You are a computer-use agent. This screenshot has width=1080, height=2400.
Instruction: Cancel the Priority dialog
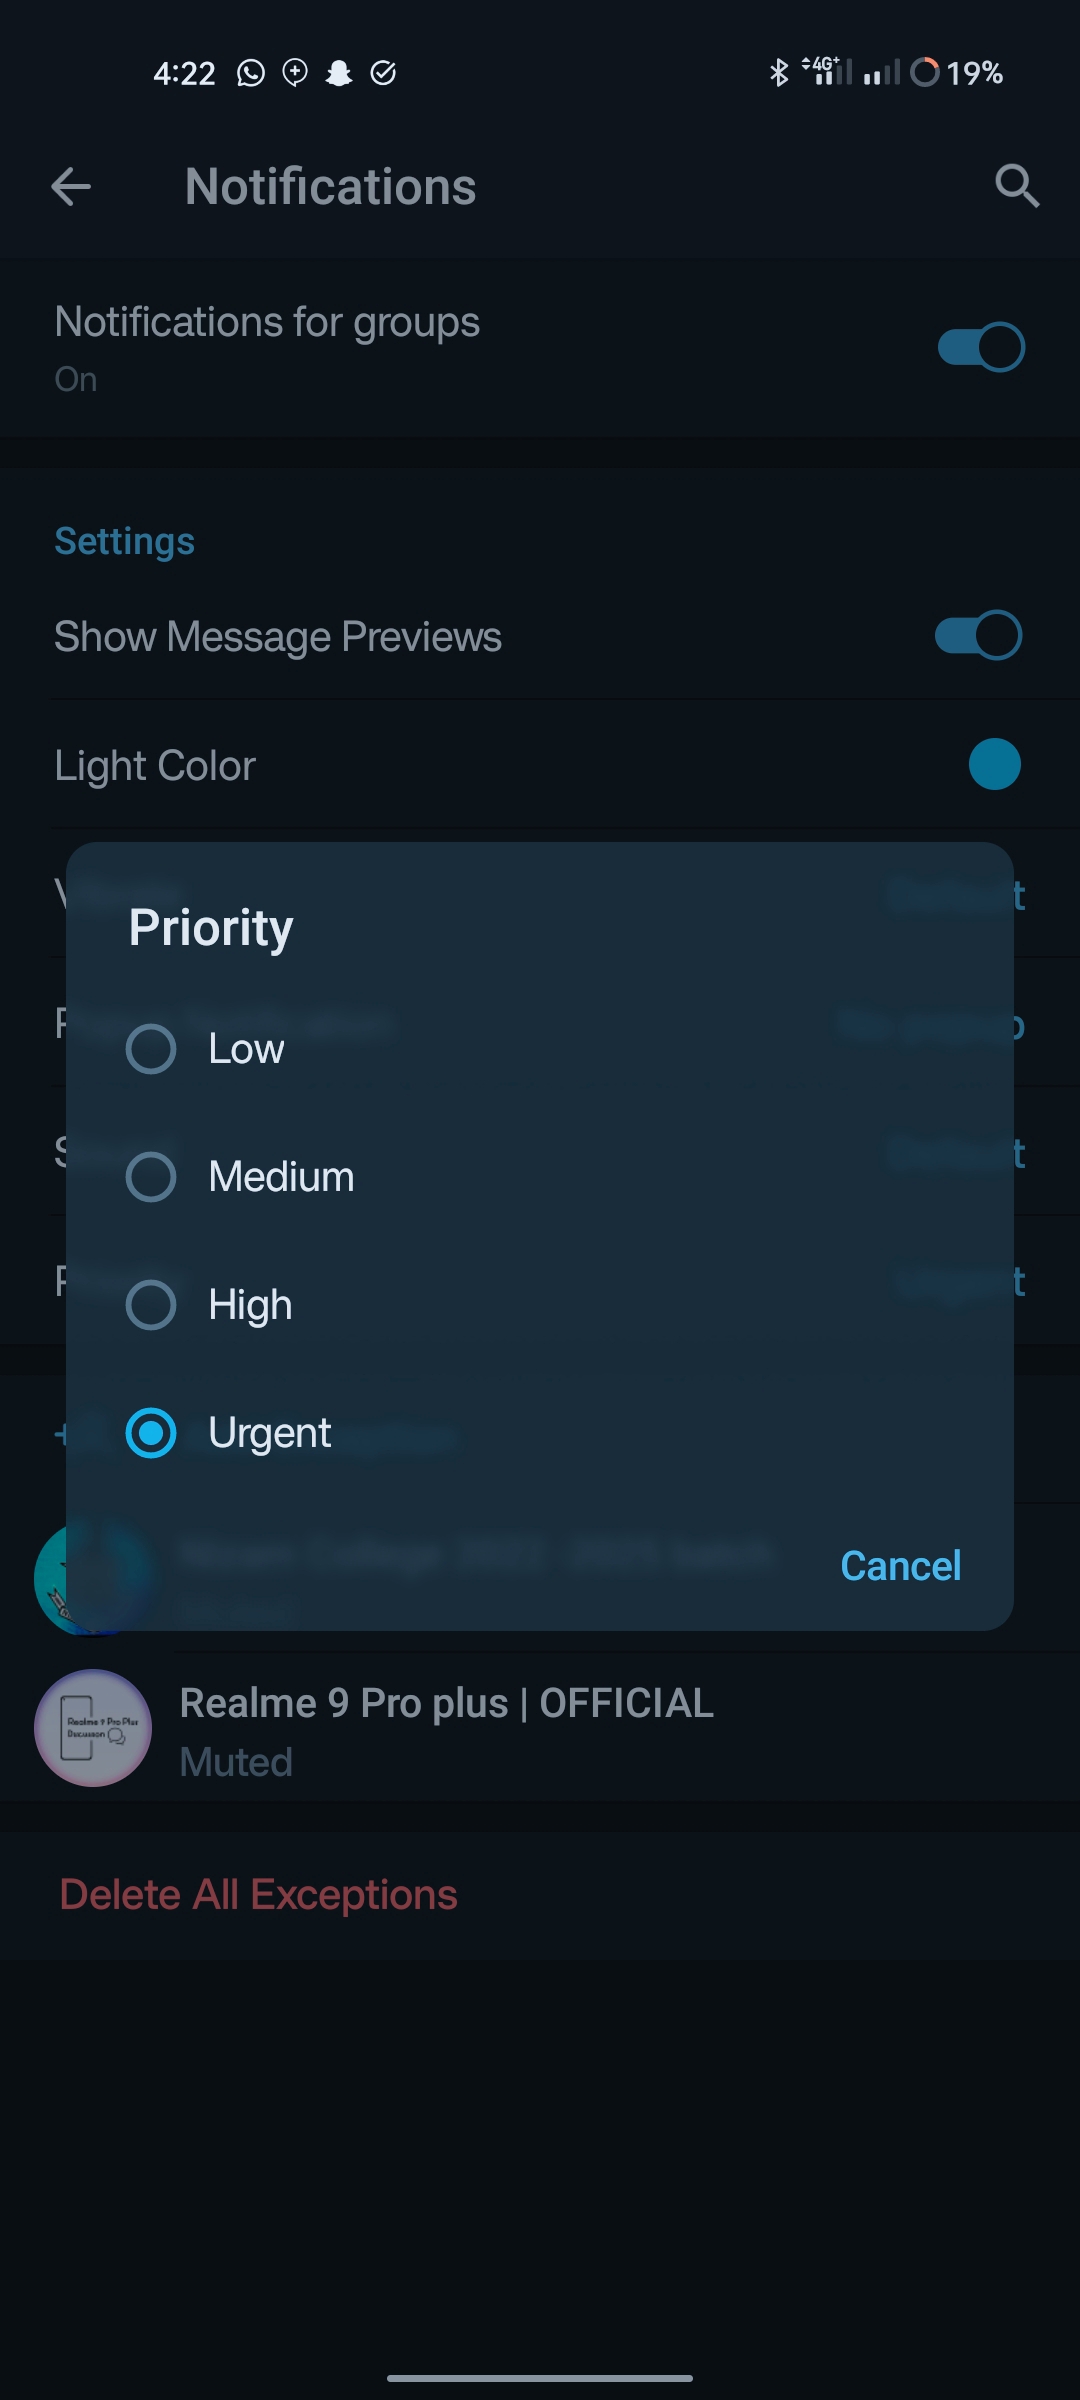[x=900, y=1565]
